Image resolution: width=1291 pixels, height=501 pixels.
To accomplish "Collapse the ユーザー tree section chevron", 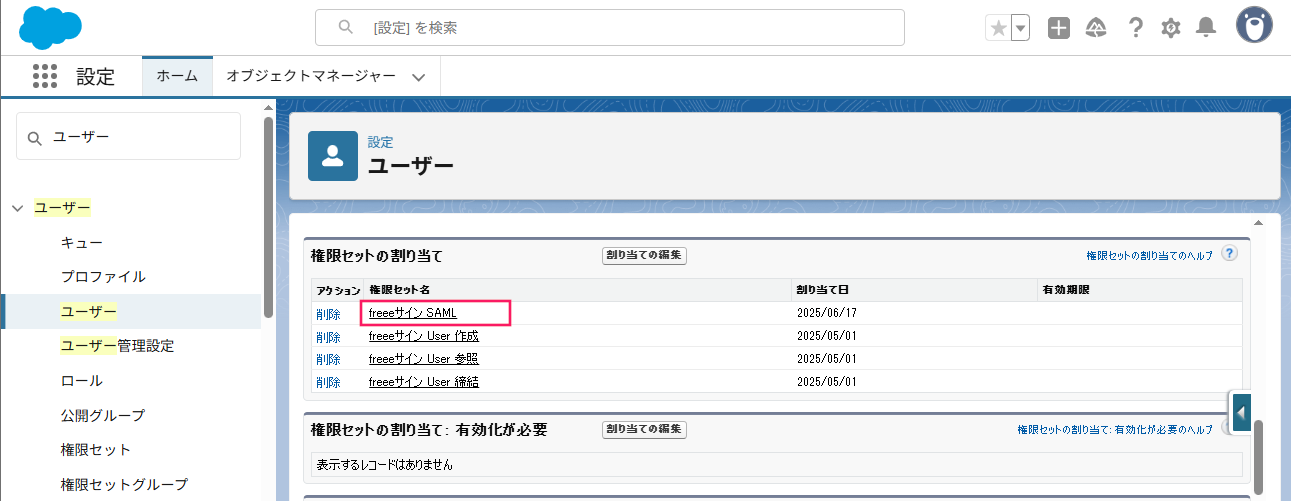I will 17,208.
